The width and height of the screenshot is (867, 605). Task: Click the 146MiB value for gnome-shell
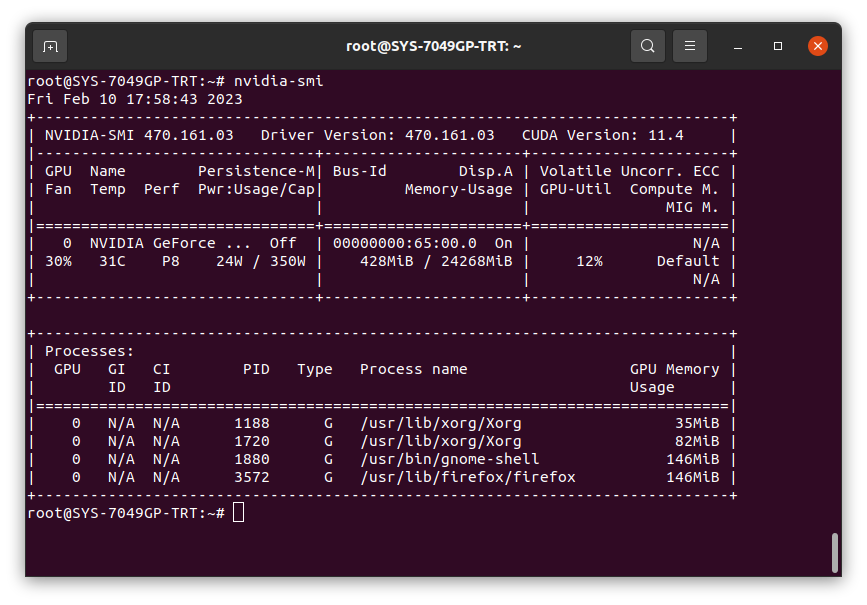693,459
